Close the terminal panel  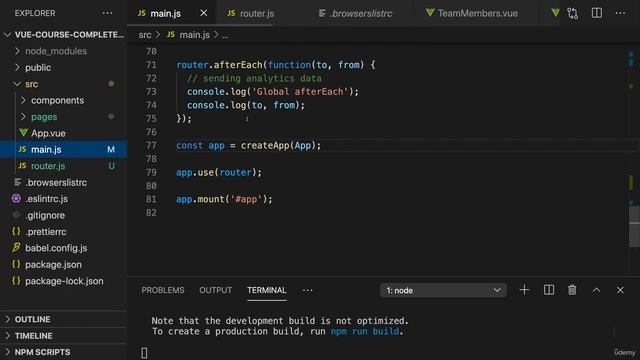coord(620,290)
